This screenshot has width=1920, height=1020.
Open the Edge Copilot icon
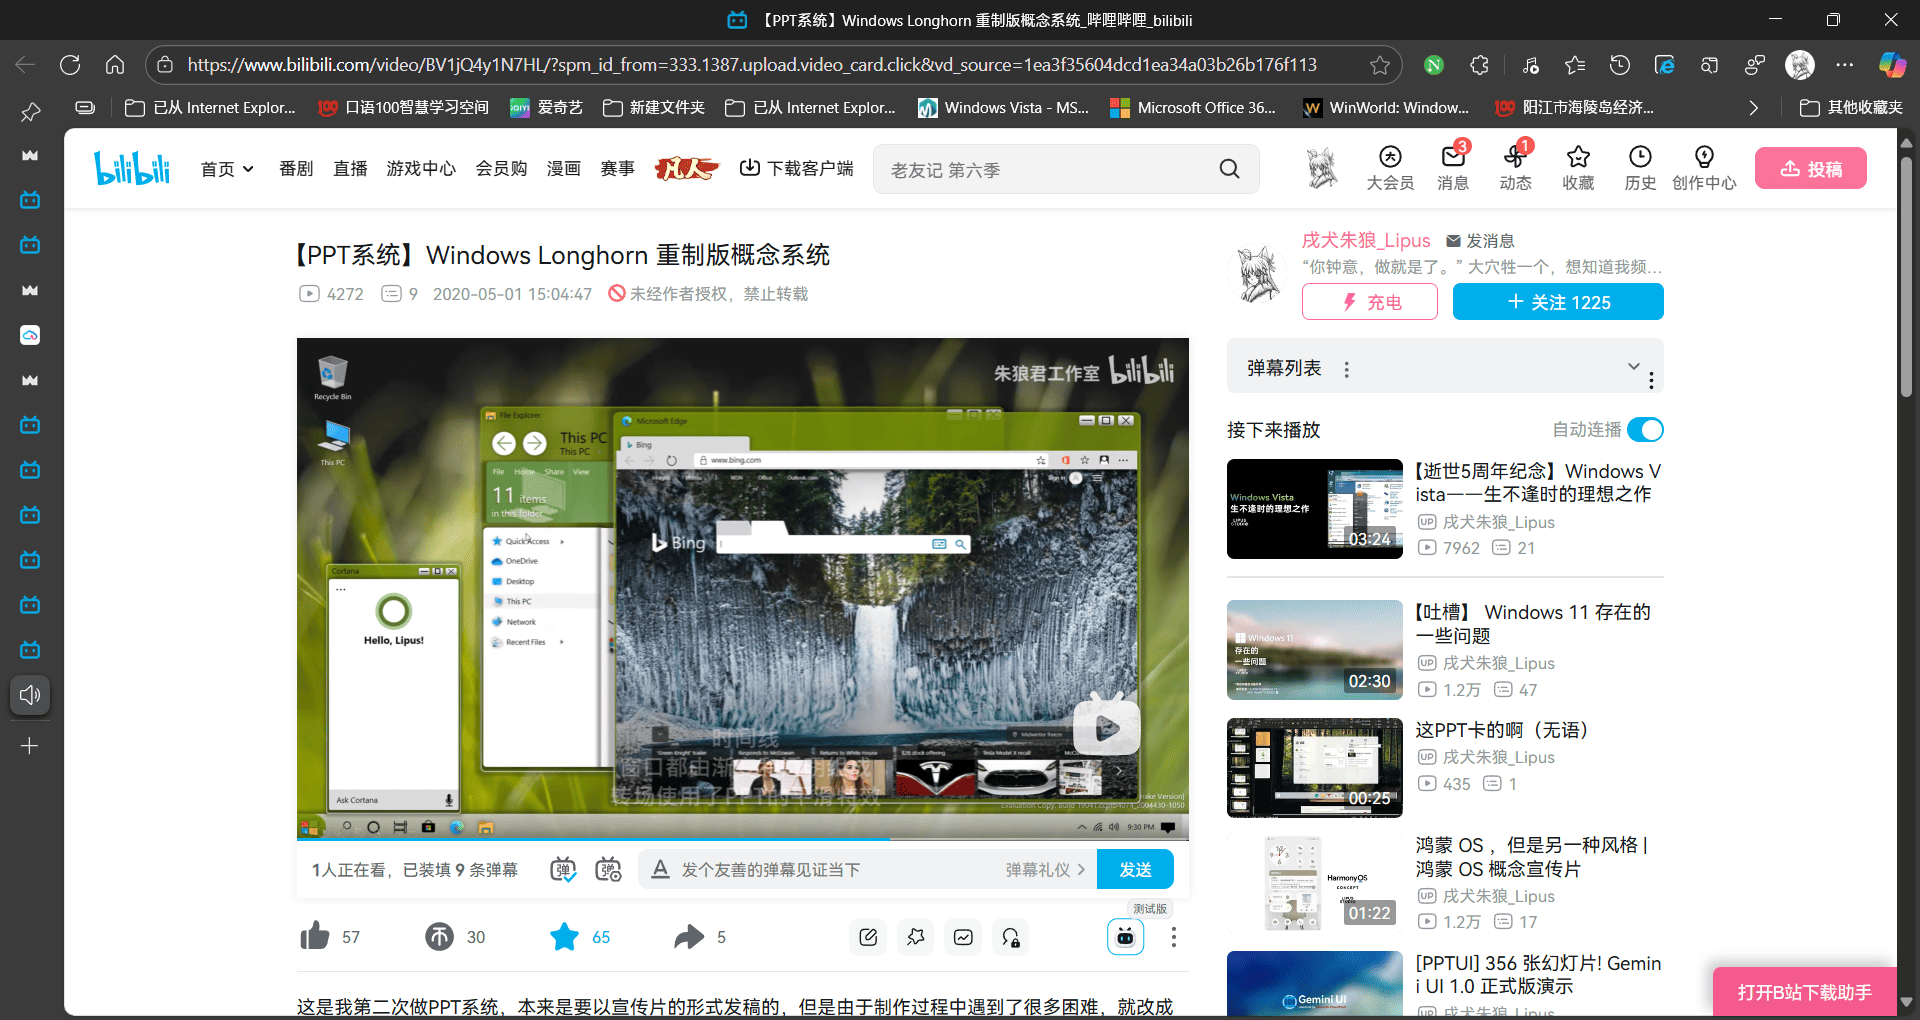tap(1891, 65)
